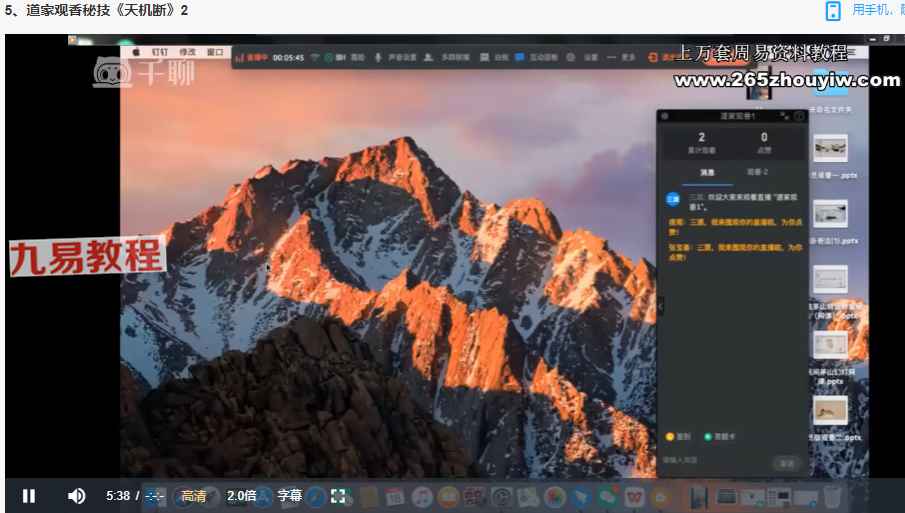Open the 白板 whiteboard icon
Viewport: 905px width, 513px height.
click(x=484, y=57)
